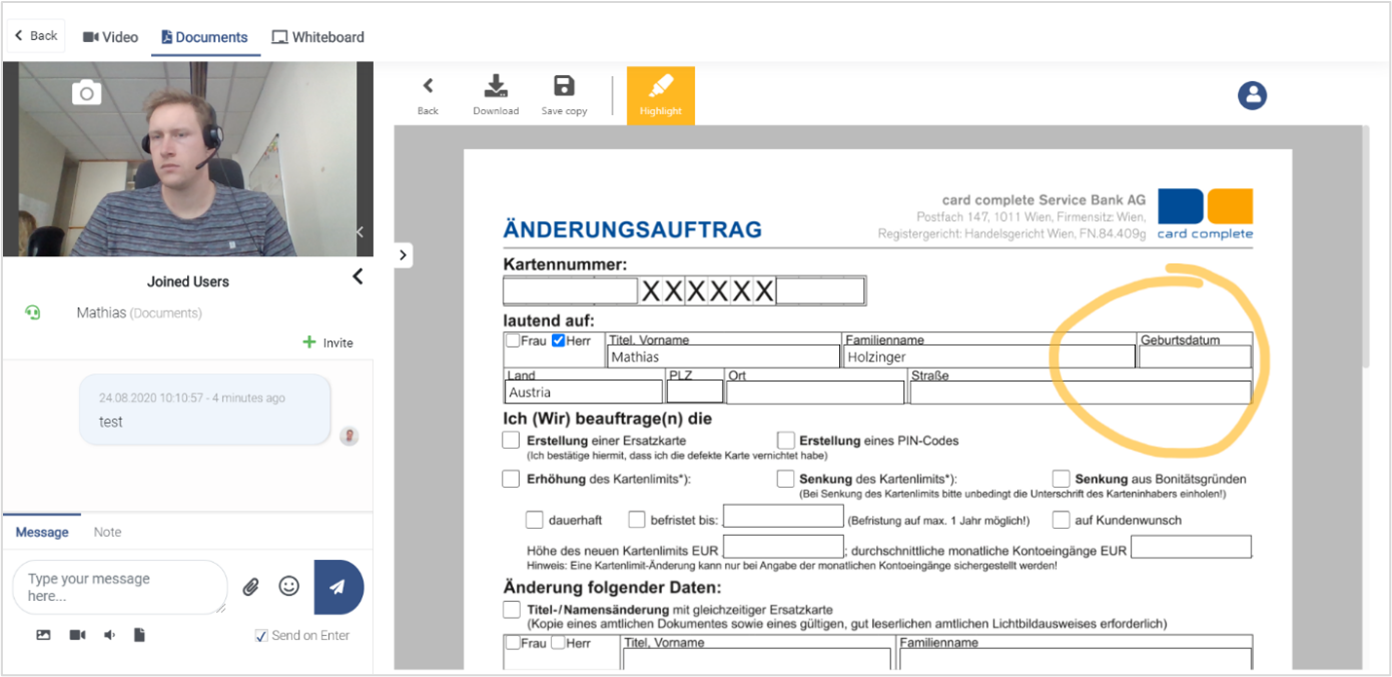
Task: Click the paperclip attachment icon
Action: pyautogui.click(x=251, y=587)
